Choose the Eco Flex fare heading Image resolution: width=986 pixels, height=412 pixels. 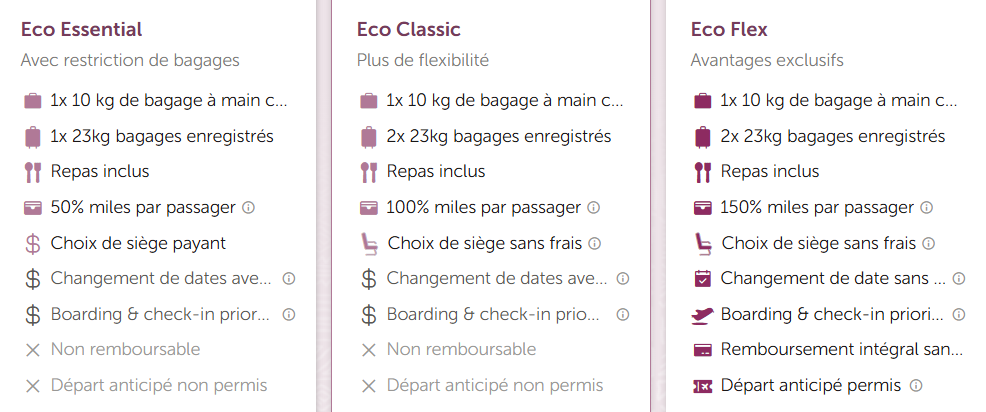click(729, 29)
